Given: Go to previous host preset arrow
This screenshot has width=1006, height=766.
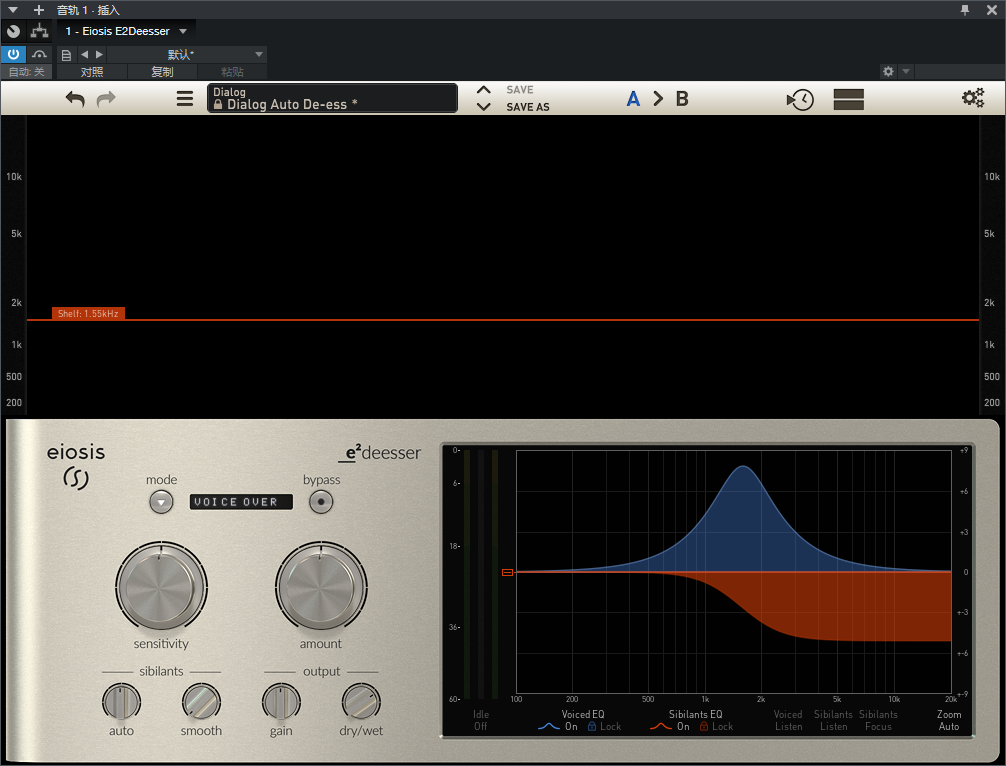Looking at the screenshot, I should pyautogui.click(x=85, y=55).
